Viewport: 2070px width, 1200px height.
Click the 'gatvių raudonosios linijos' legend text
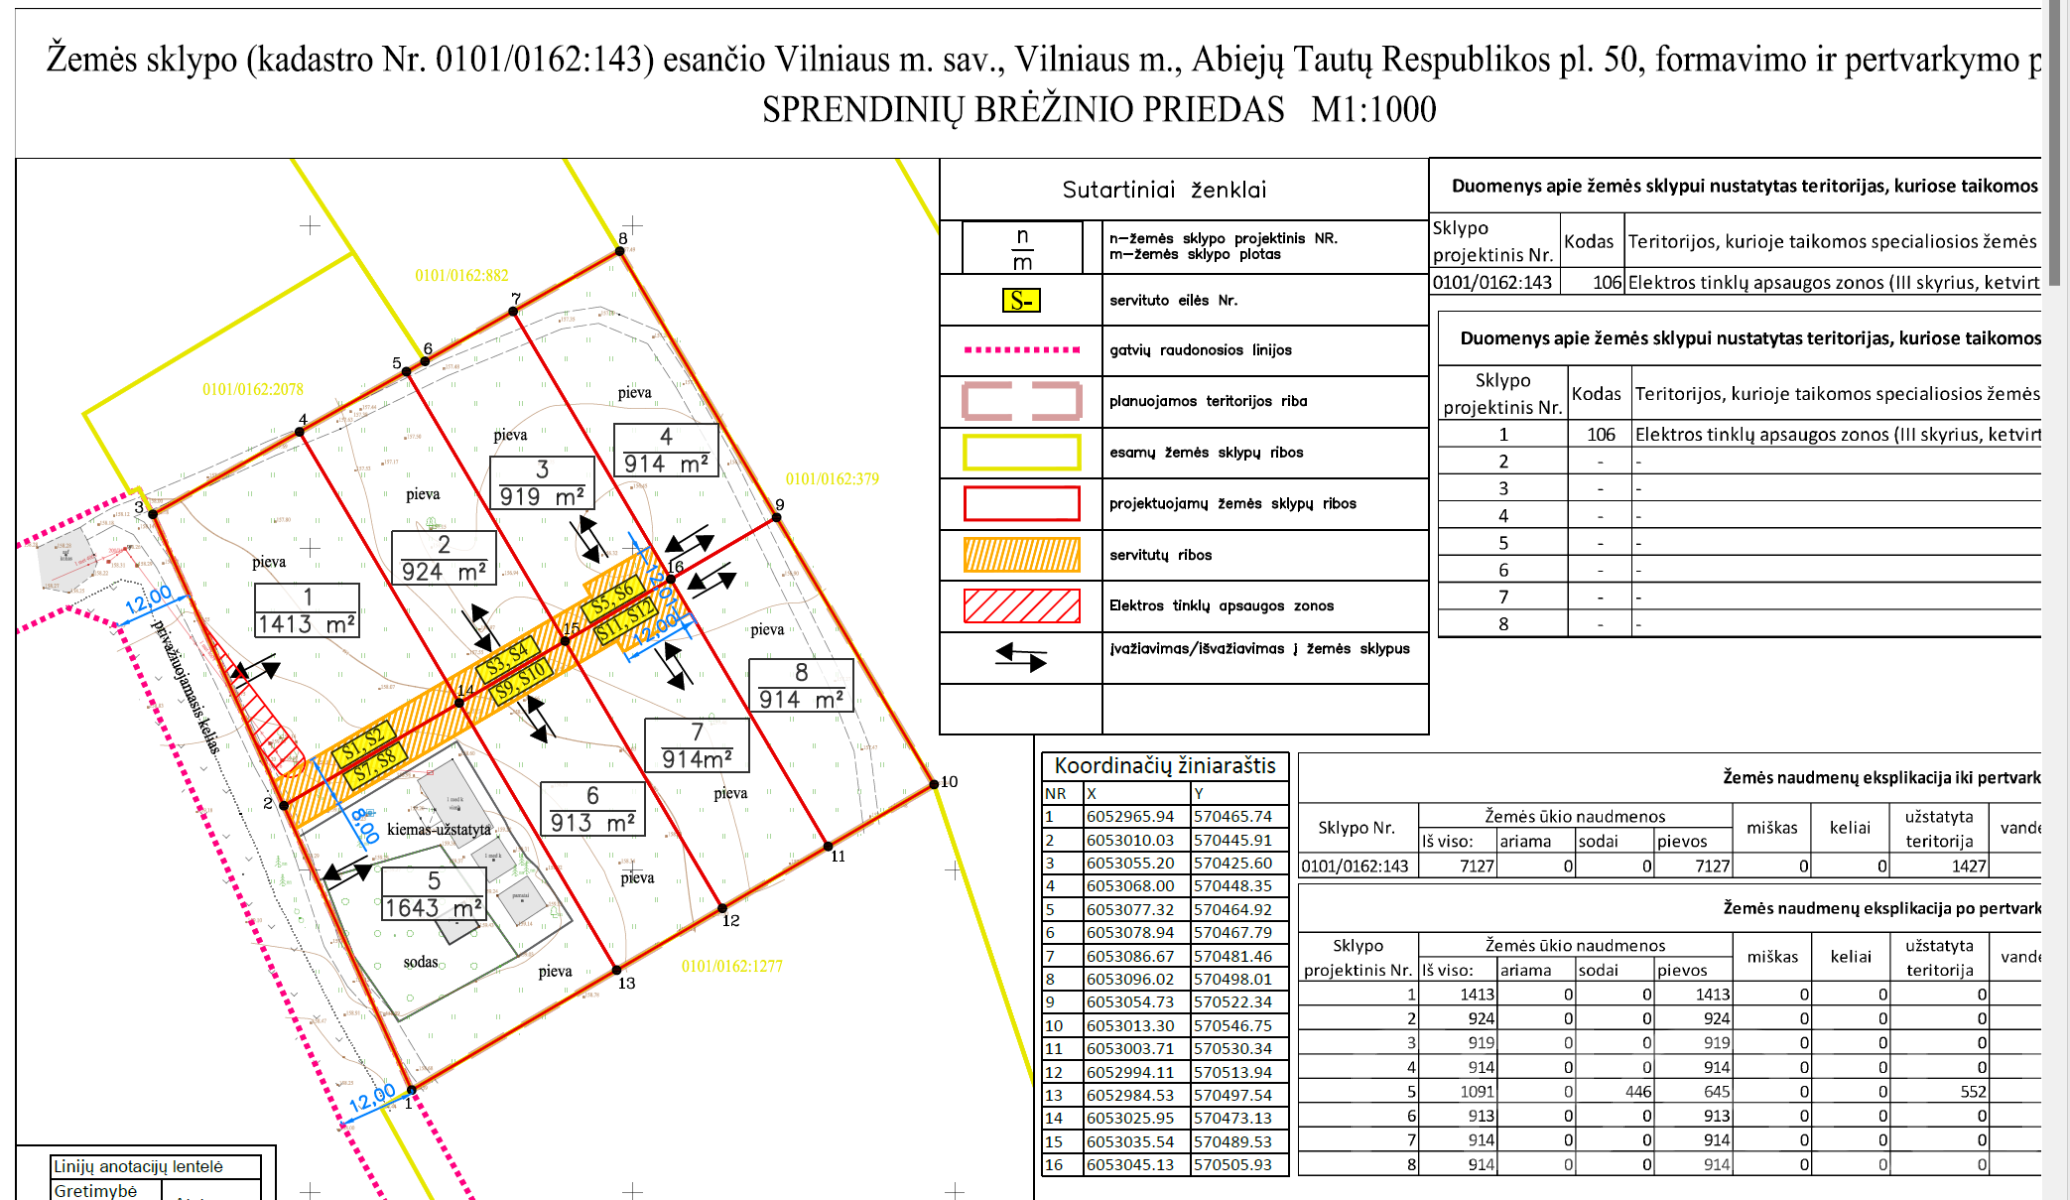pos(1200,350)
